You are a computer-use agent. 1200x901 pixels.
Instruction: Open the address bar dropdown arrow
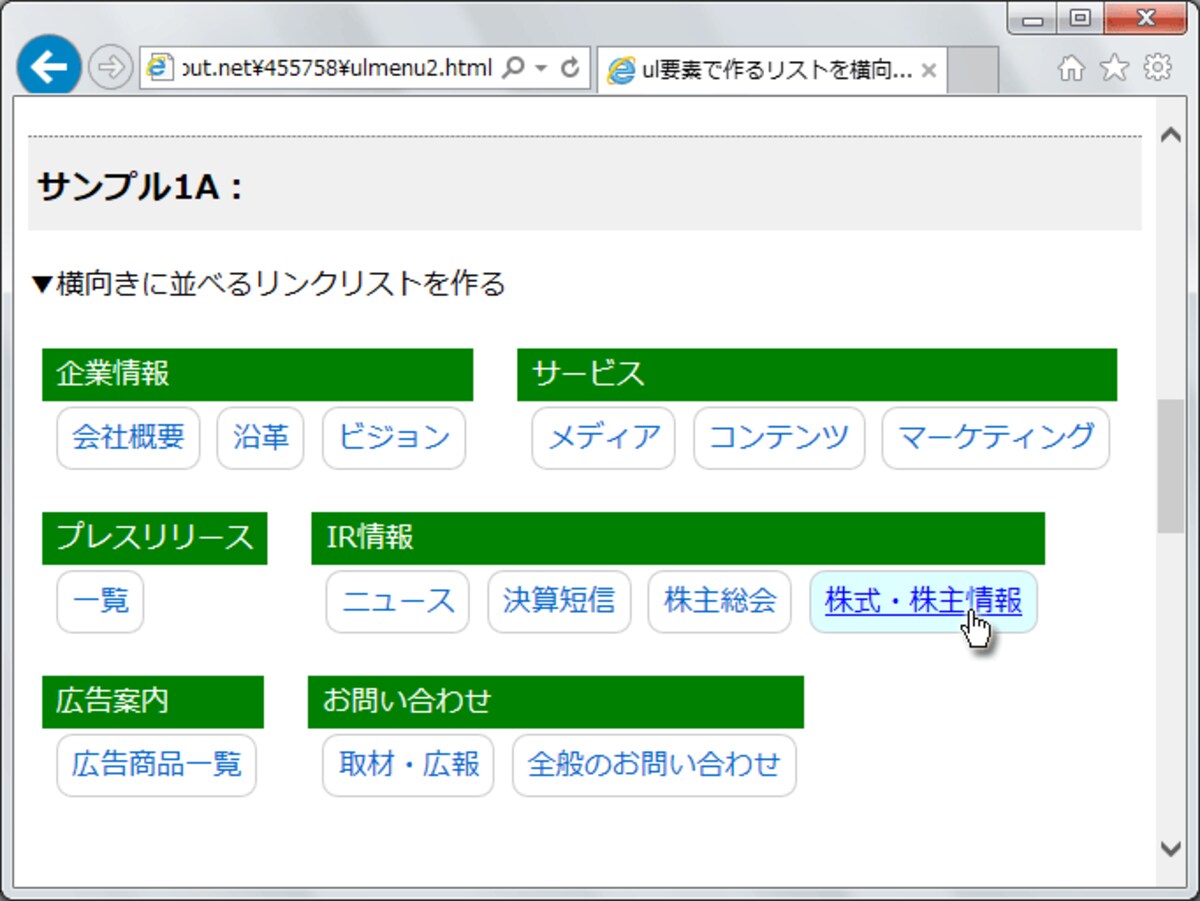(x=542, y=68)
